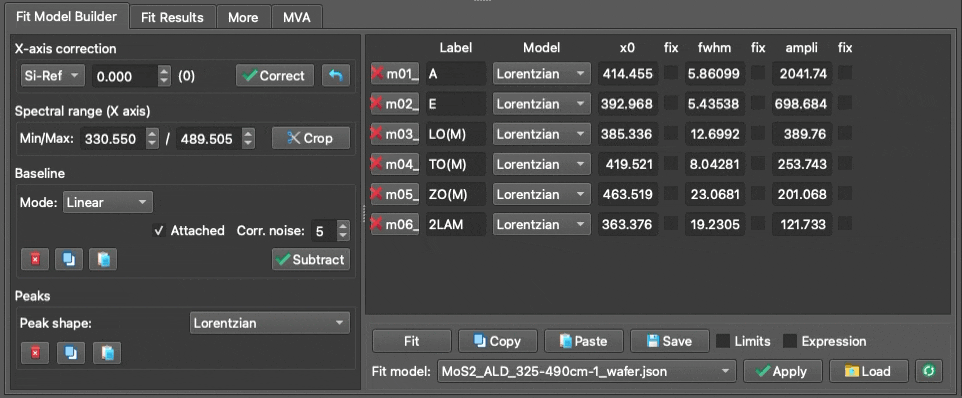Screen dimensions: 962x398
Task: Enable the Limits checkbox
Action: tap(723, 341)
